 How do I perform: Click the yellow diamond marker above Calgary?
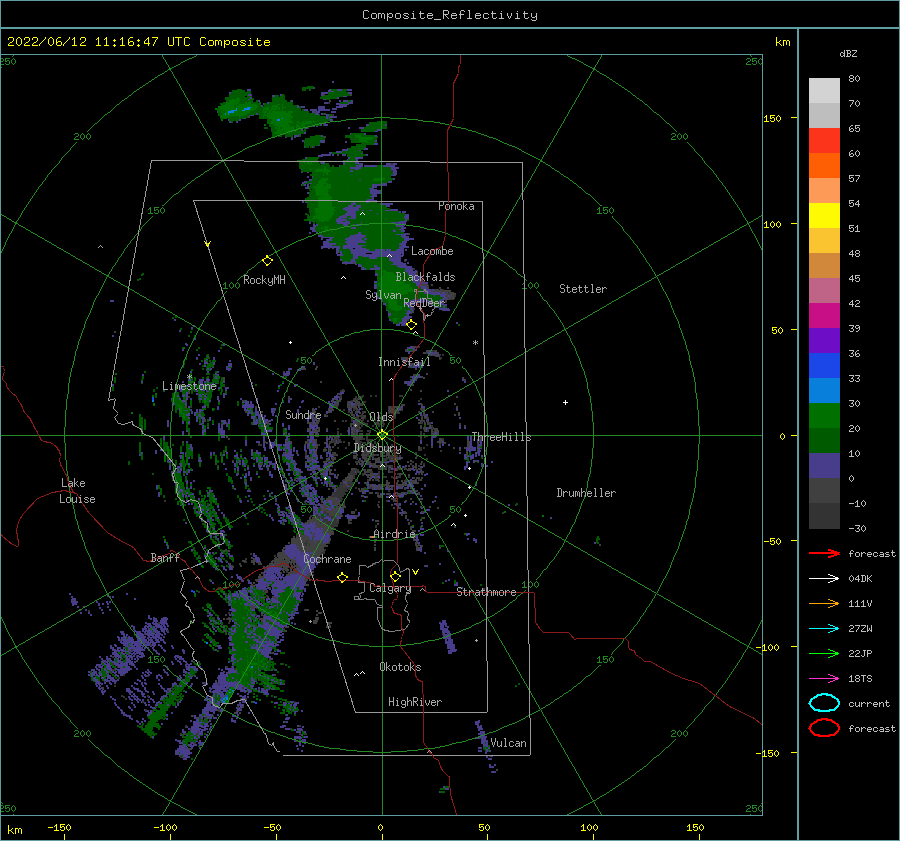pos(395,576)
